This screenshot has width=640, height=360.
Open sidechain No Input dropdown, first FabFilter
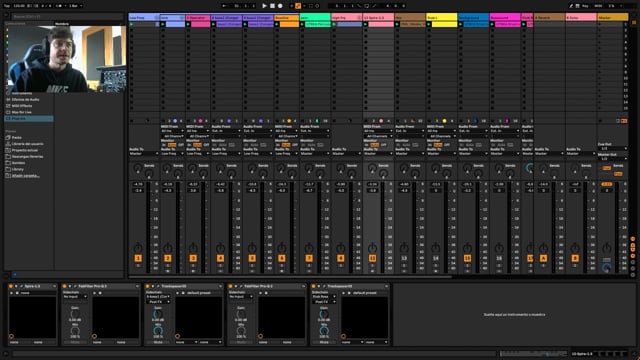pos(75,297)
